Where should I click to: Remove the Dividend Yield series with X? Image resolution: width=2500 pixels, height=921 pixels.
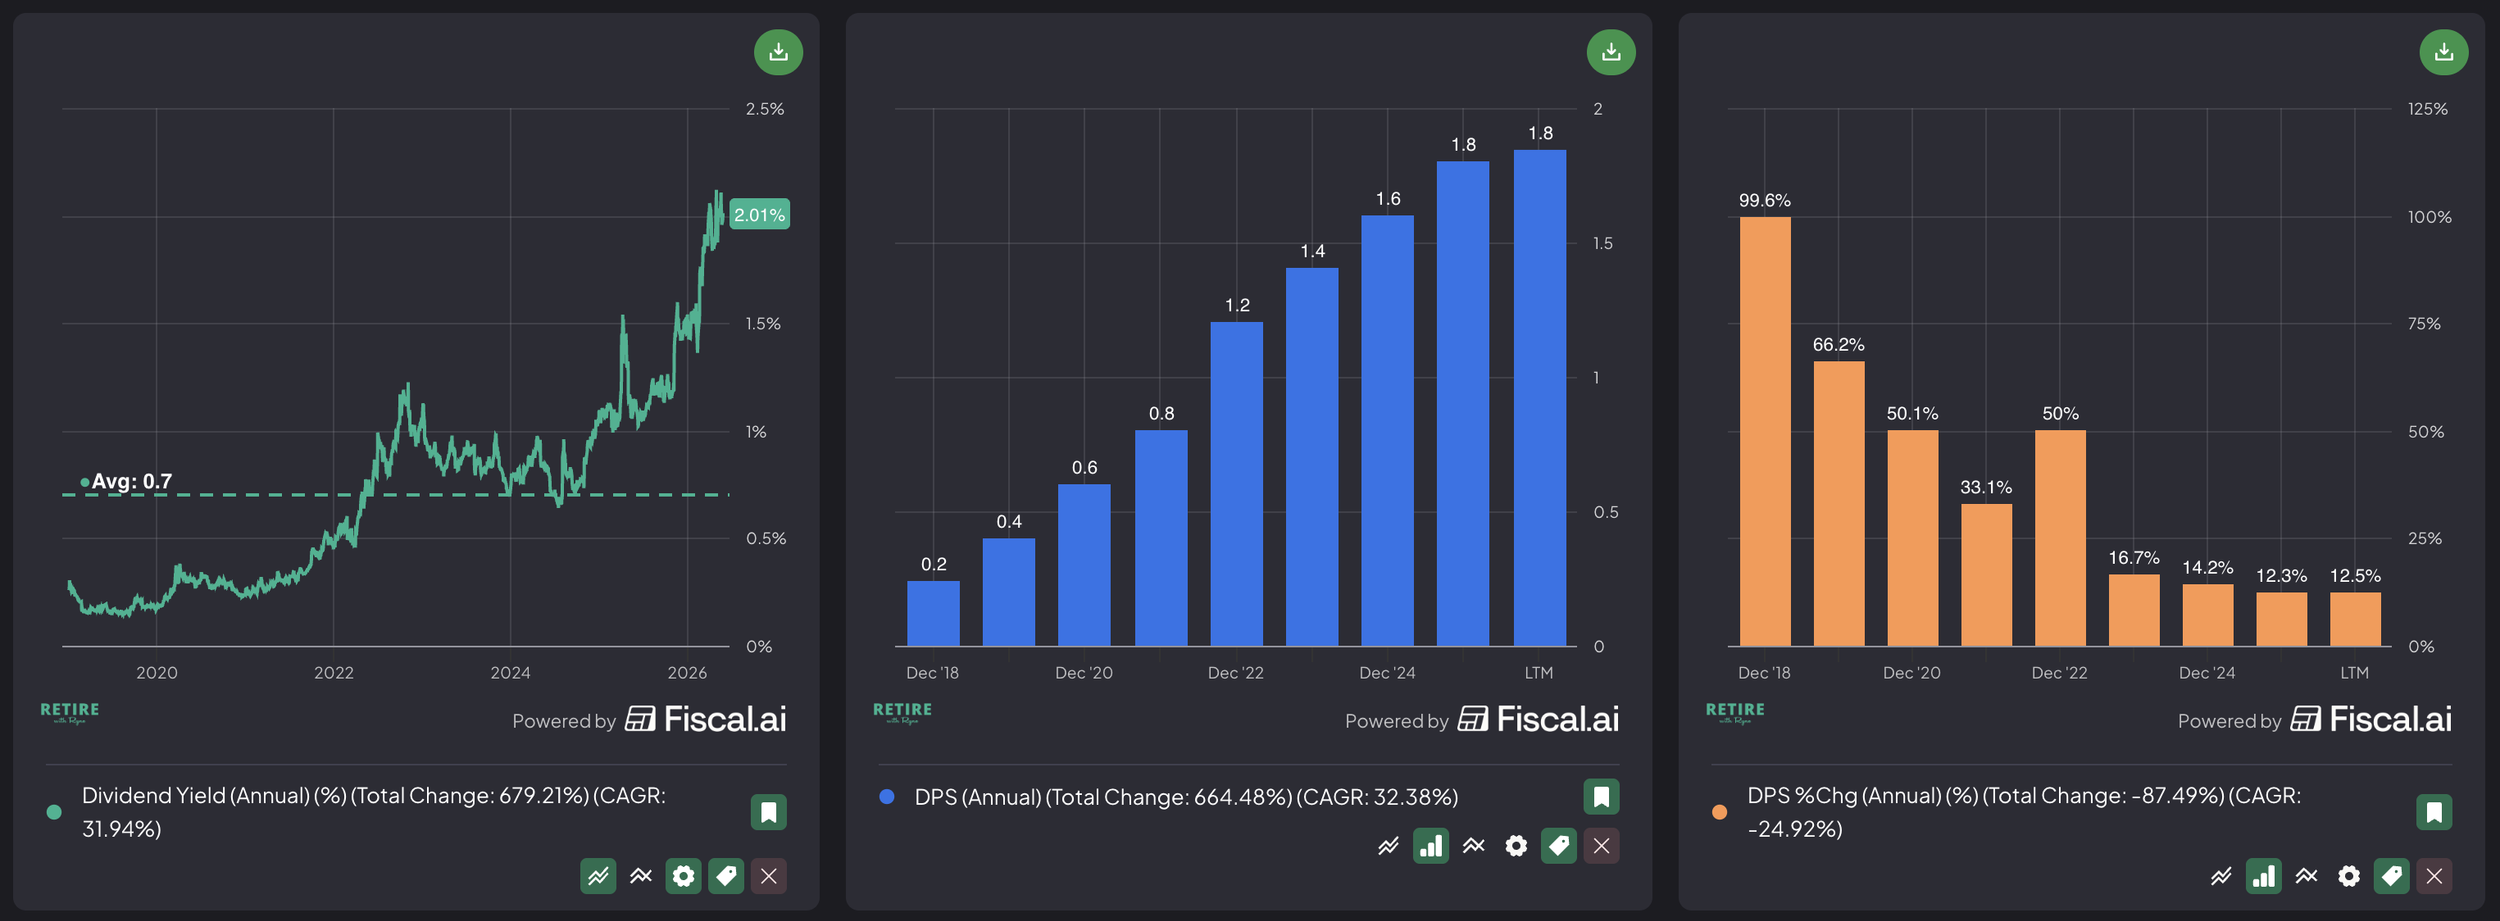tap(769, 876)
